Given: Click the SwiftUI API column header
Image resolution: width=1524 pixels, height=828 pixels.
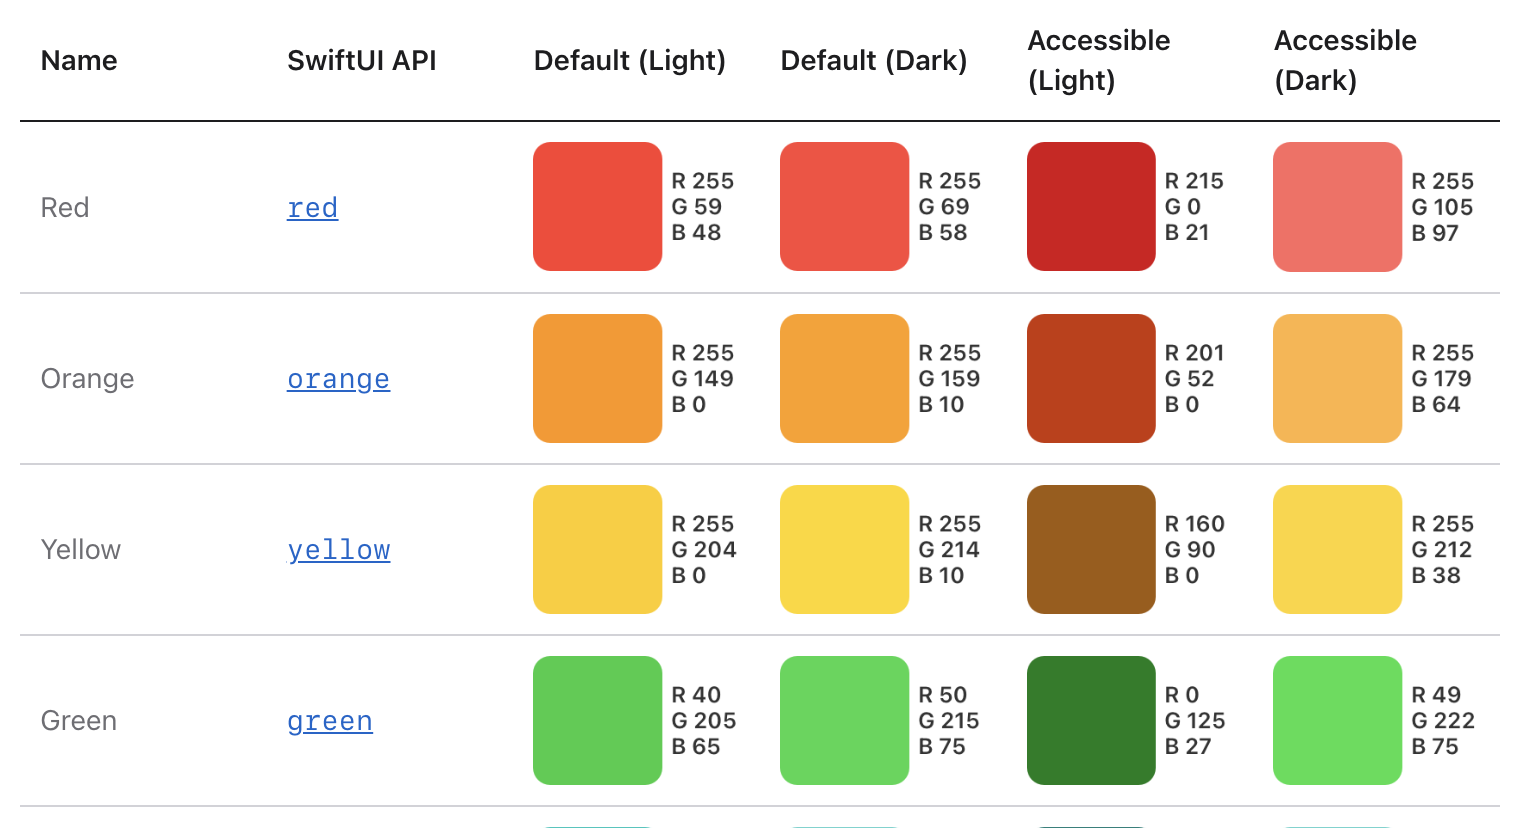Looking at the screenshot, I should 361,61.
